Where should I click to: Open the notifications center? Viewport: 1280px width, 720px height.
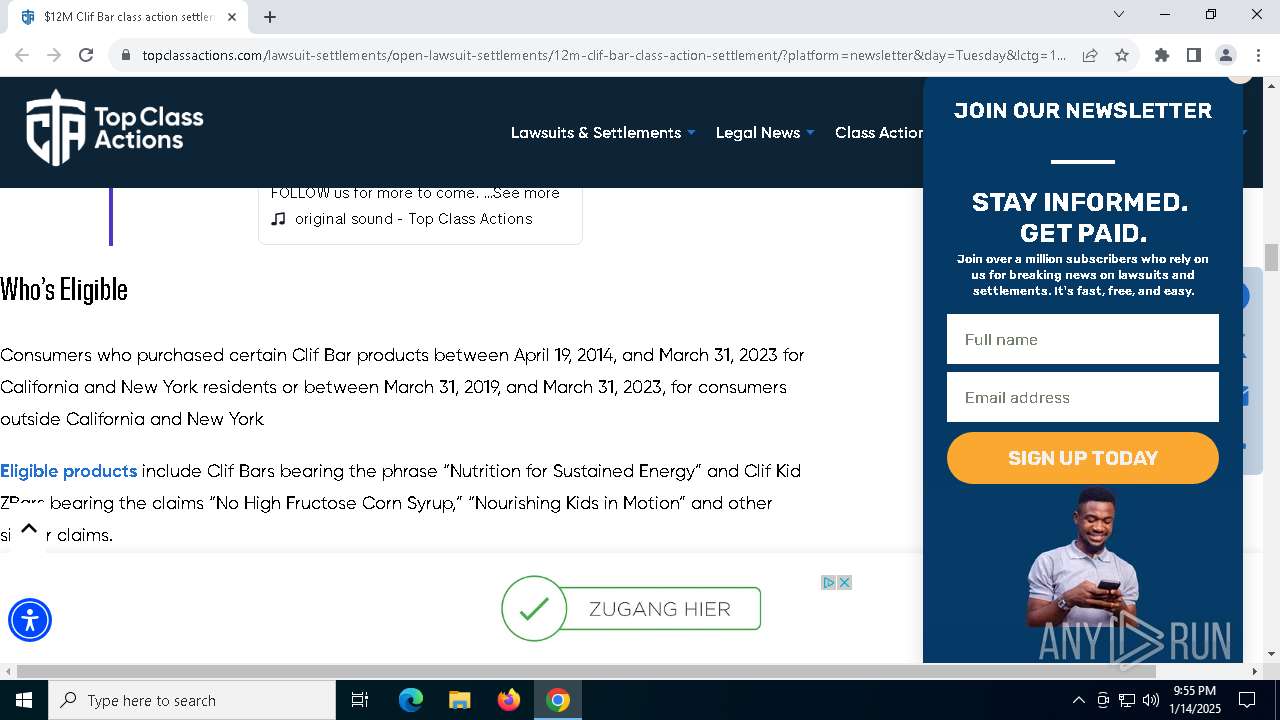pyautogui.click(x=1247, y=700)
